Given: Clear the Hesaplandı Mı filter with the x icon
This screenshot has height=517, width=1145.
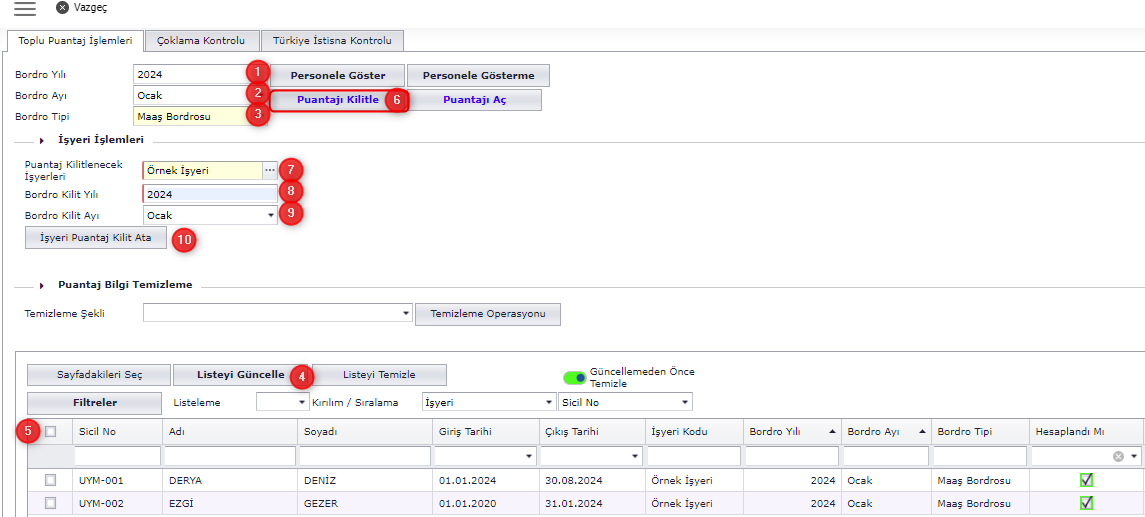Looking at the screenshot, I should [x=1118, y=456].
